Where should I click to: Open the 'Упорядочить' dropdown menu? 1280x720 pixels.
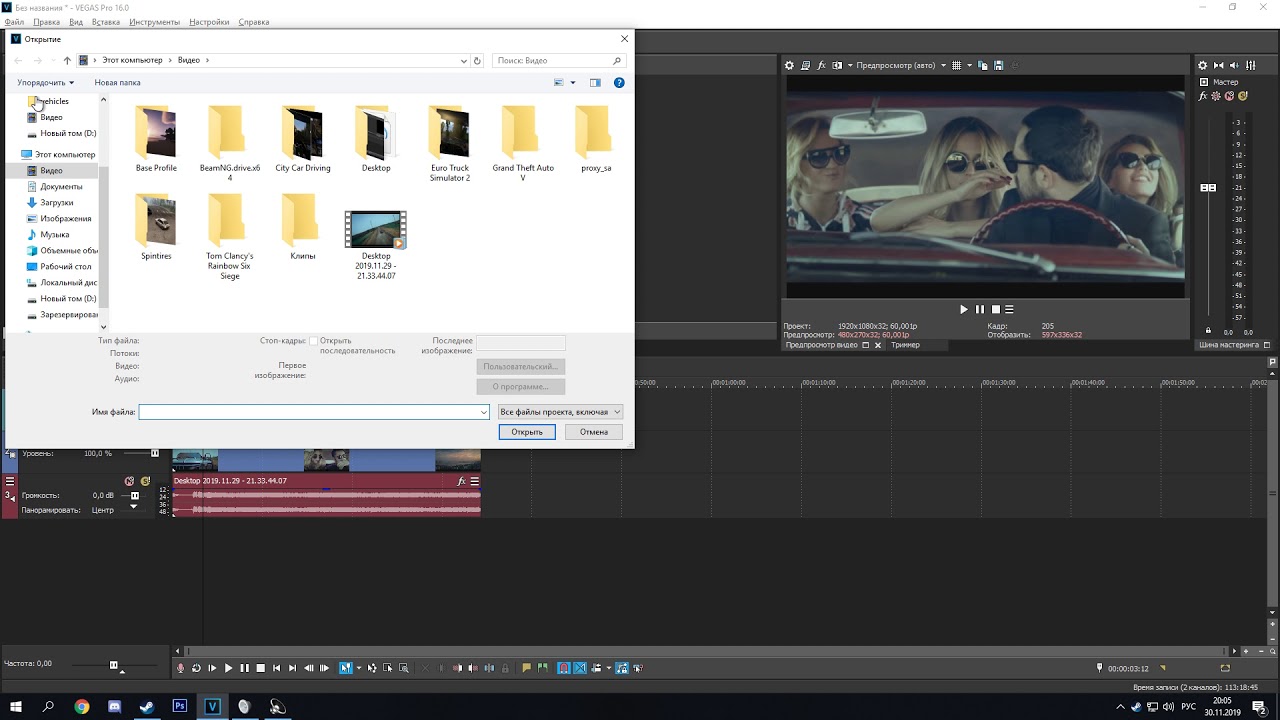click(46, 83)
